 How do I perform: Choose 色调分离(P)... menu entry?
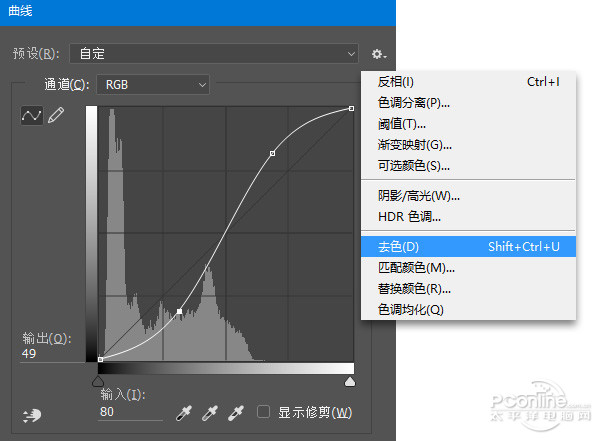point(468,103)
